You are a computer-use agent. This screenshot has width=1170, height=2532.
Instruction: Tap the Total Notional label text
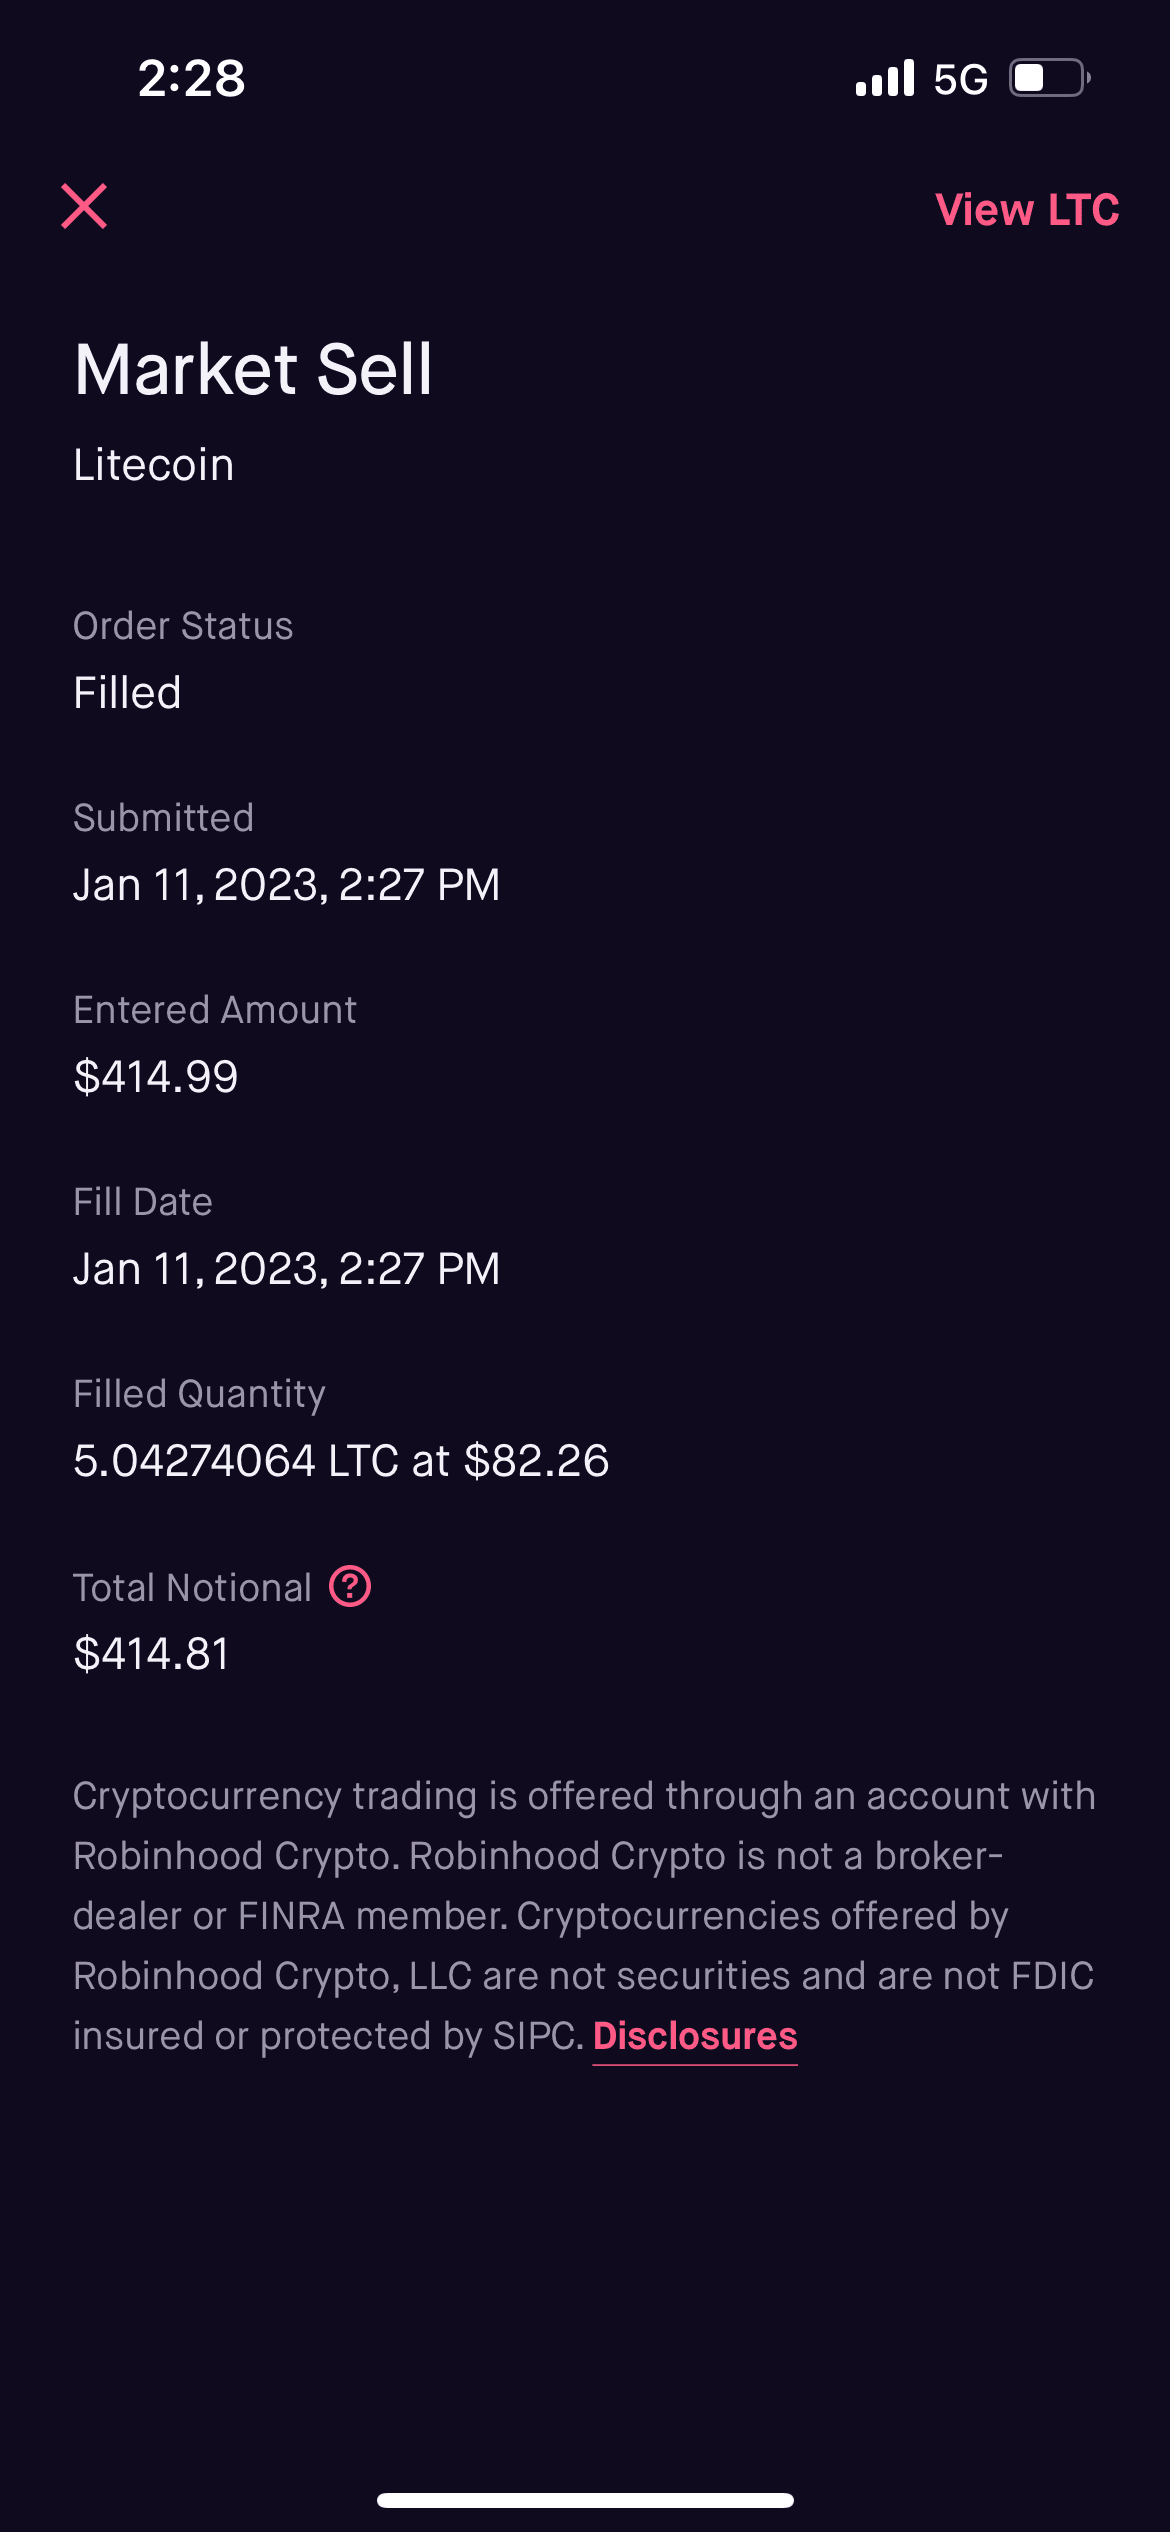click(x=192, y=1588)
